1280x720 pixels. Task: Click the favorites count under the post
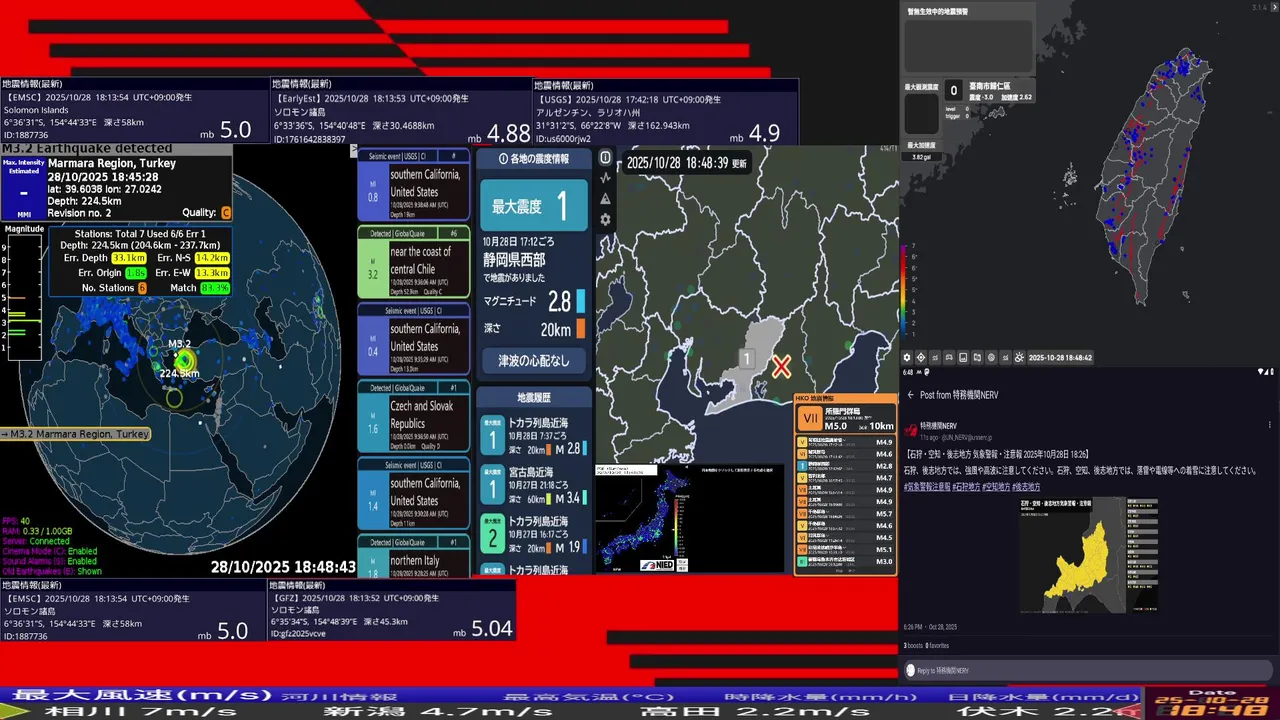click(937, 646)
